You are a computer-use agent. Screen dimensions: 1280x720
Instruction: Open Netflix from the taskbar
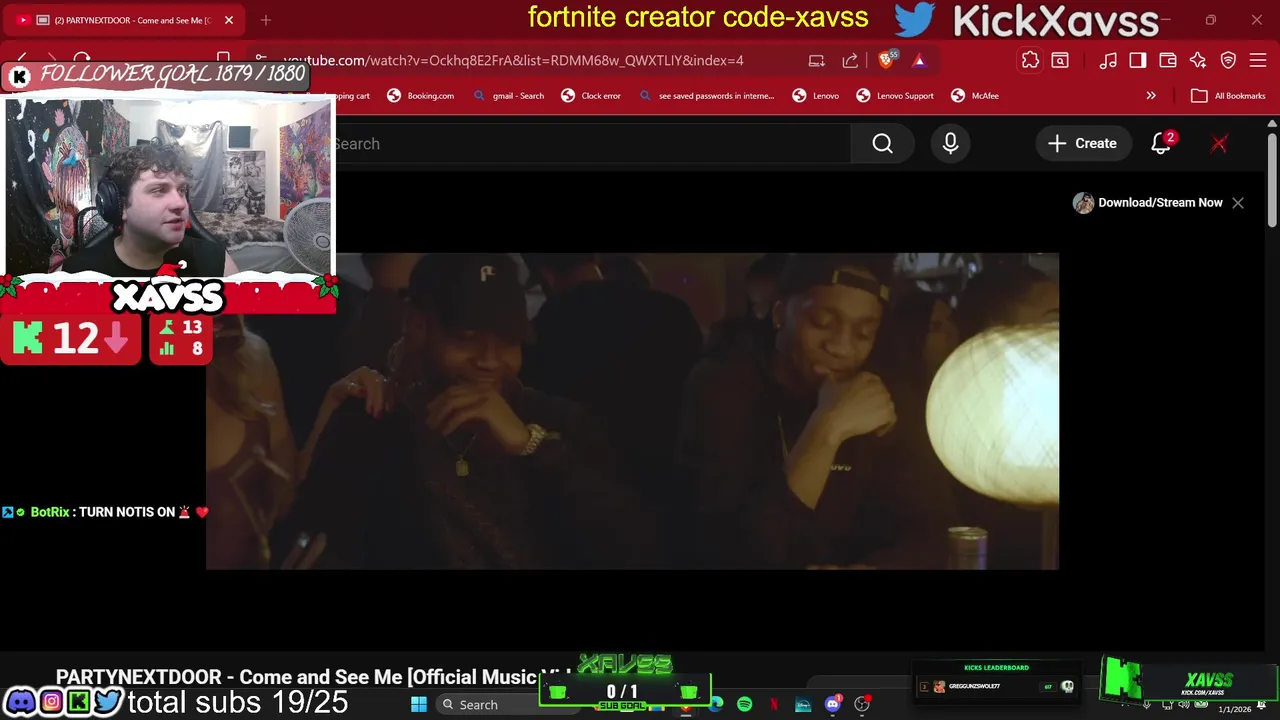(774, 705)
